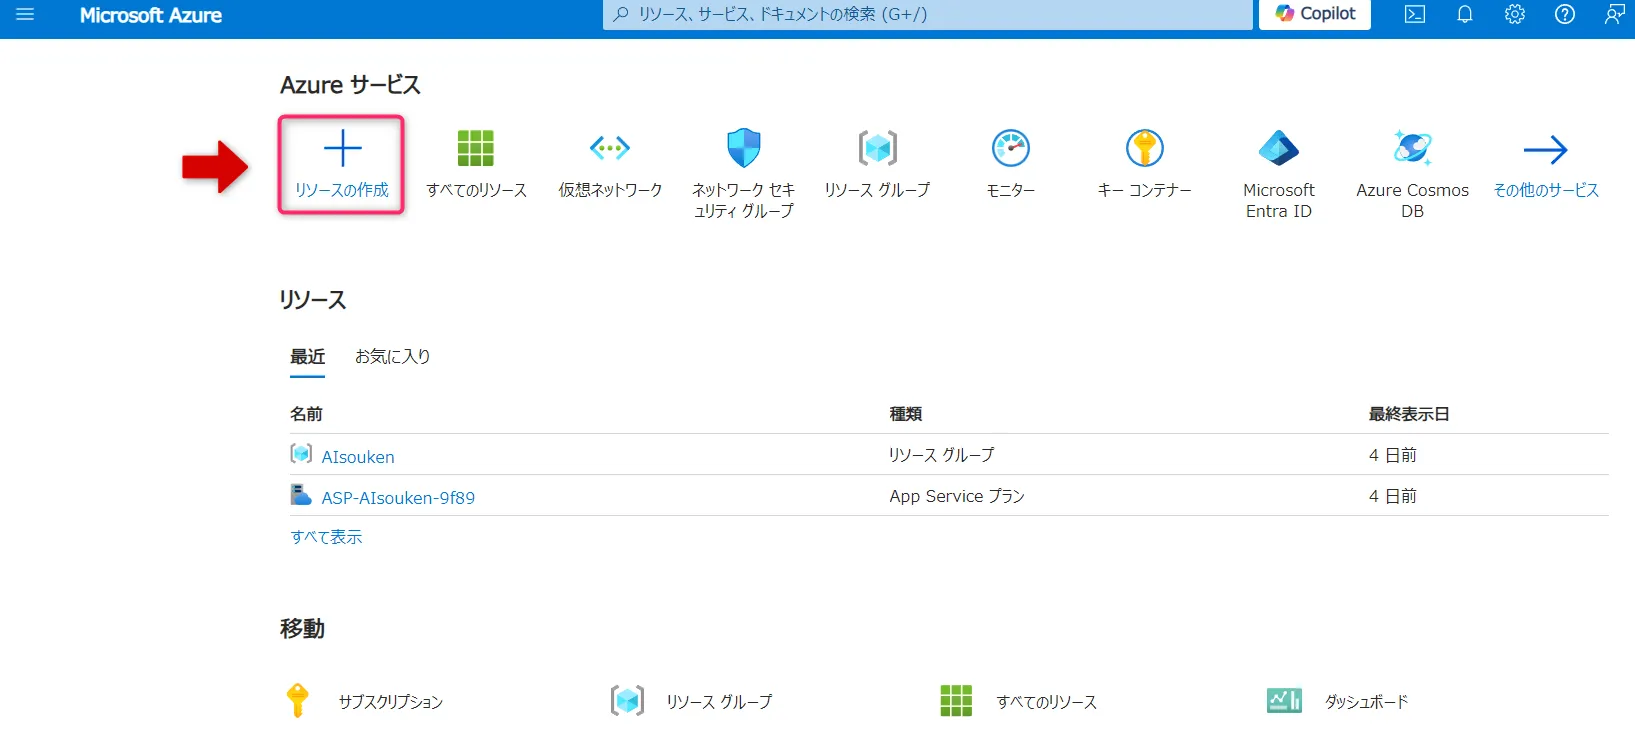1635x743 pixels.
Task: Click the 種類 column header
Action: [906, 414]
